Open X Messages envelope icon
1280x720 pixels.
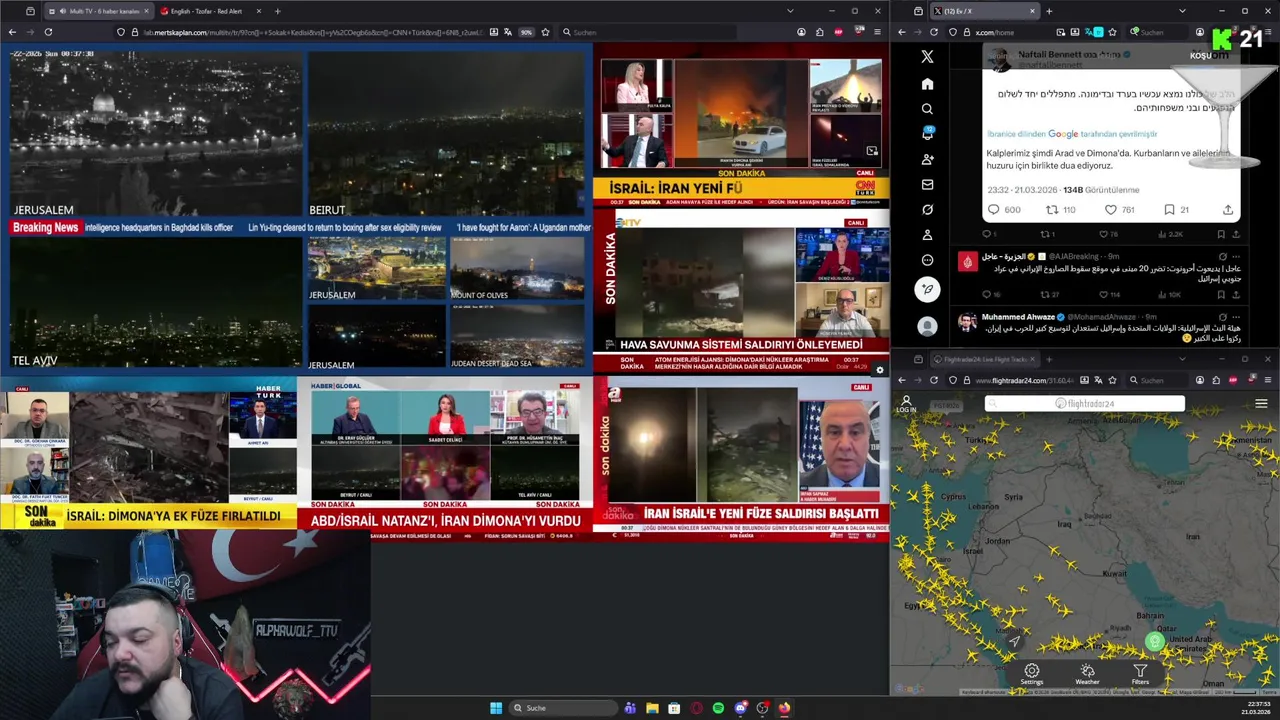tap(927, 185)
